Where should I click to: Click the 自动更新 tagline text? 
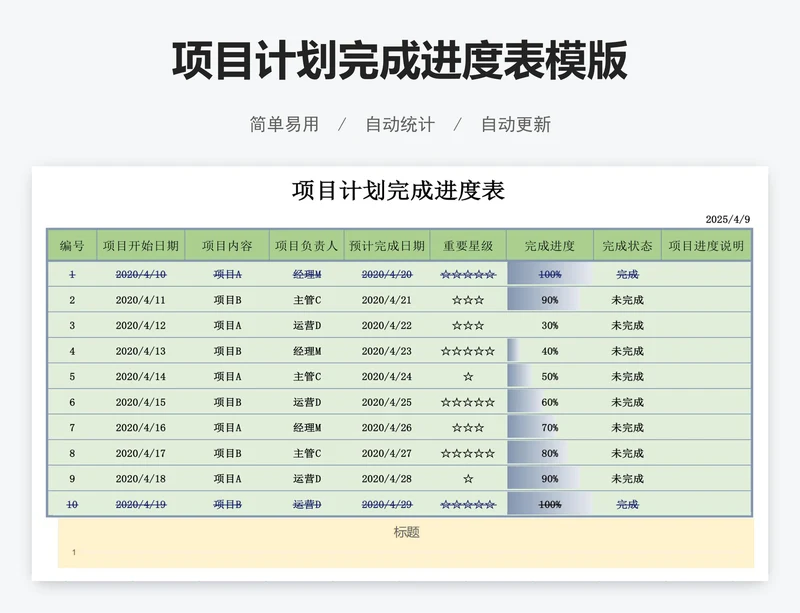516,124
